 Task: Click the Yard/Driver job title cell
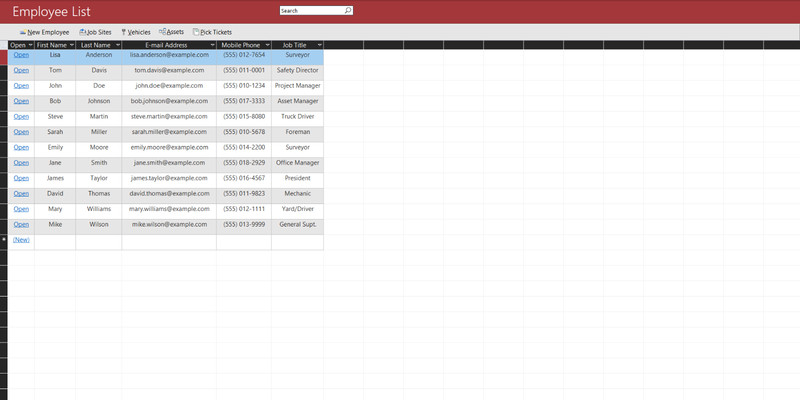coord(297,209)
